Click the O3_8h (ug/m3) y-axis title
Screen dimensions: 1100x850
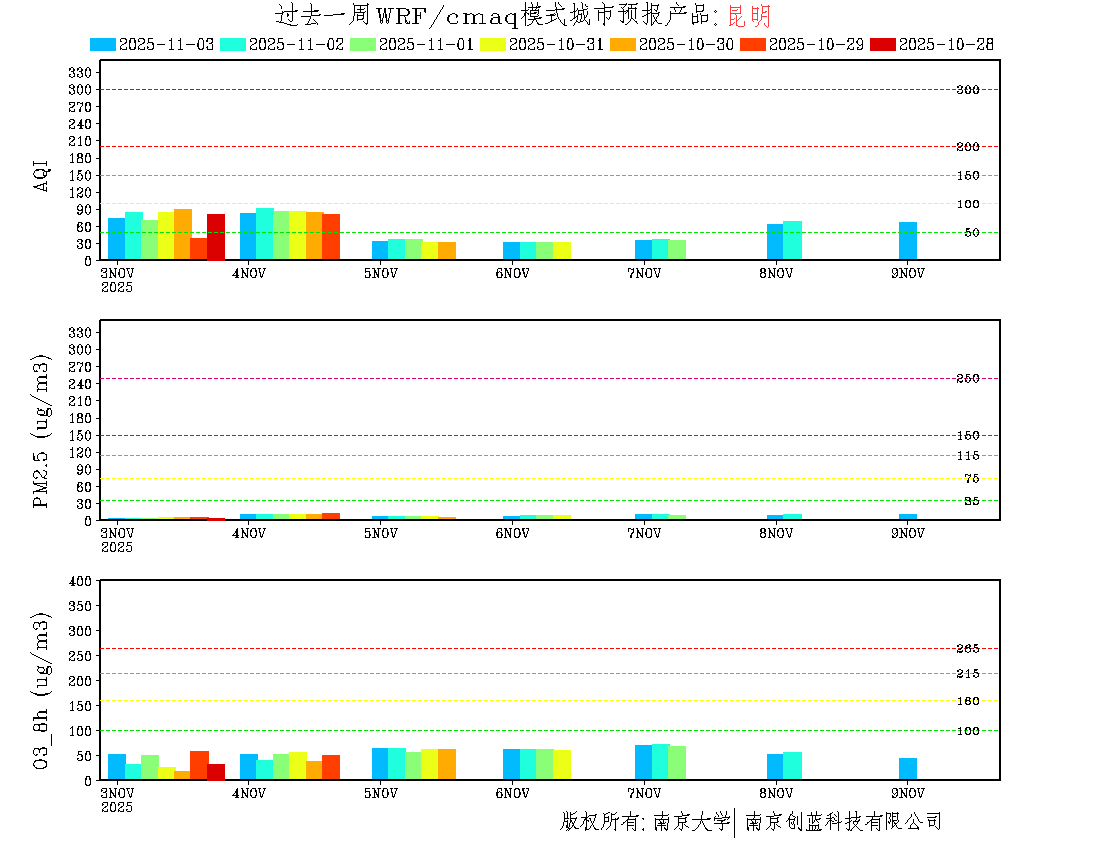(x=42, y=689)
